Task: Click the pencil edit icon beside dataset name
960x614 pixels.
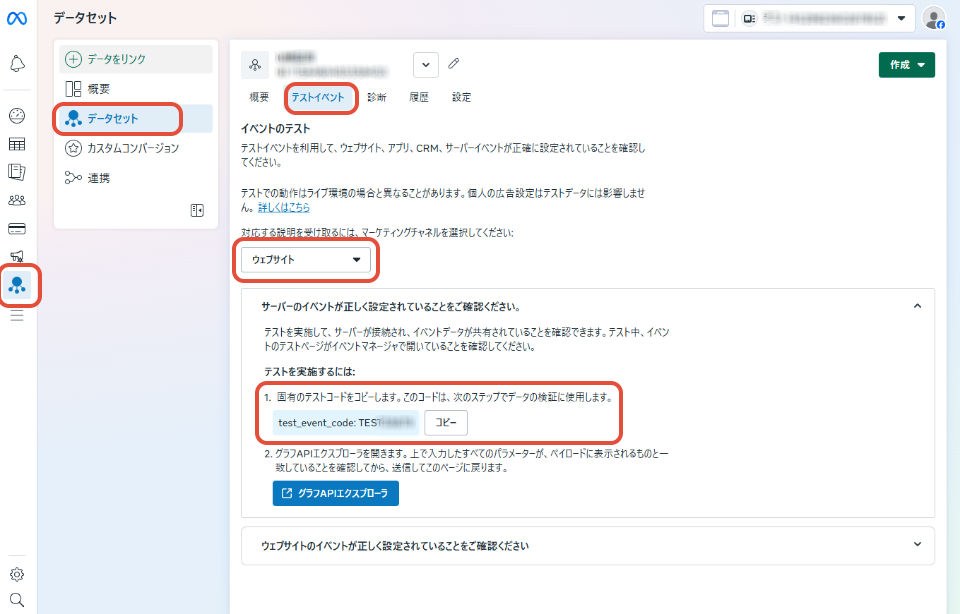Action: click(454, 64)
